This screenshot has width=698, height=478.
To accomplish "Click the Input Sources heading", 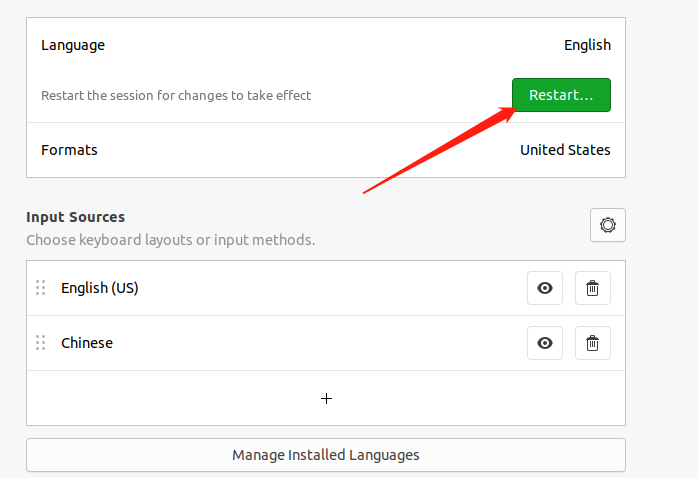I will coord(75,217).
